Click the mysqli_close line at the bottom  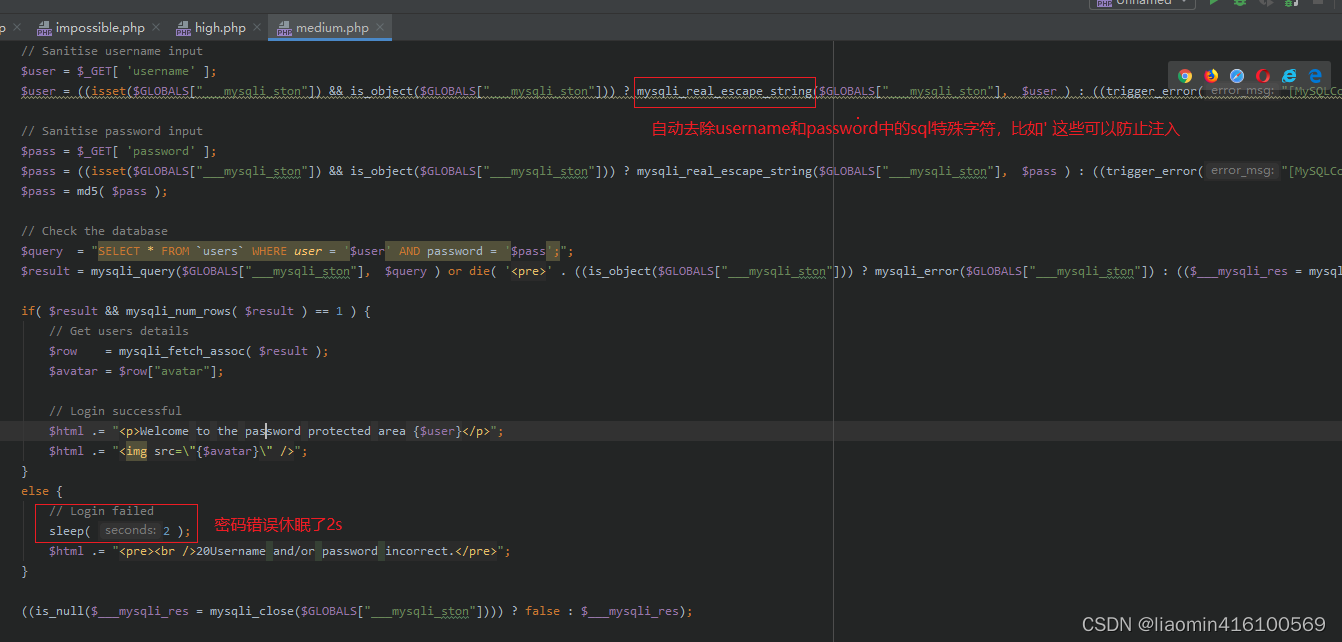(357, 611)
